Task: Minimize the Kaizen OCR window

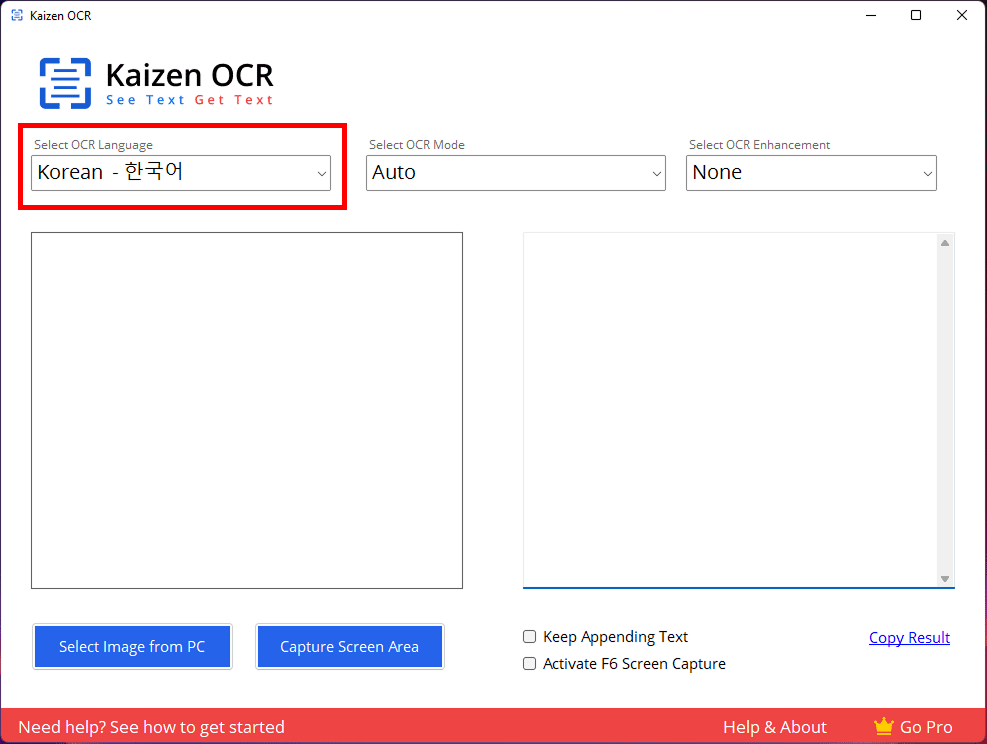Action: tap(869, 16)
